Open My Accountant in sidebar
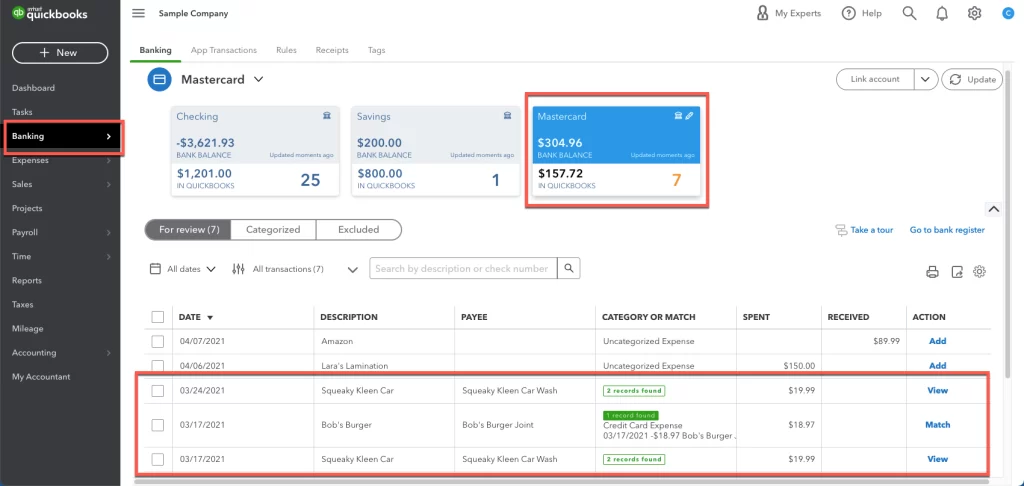This screenshot has height=486, width=1024. click(41, 377)
